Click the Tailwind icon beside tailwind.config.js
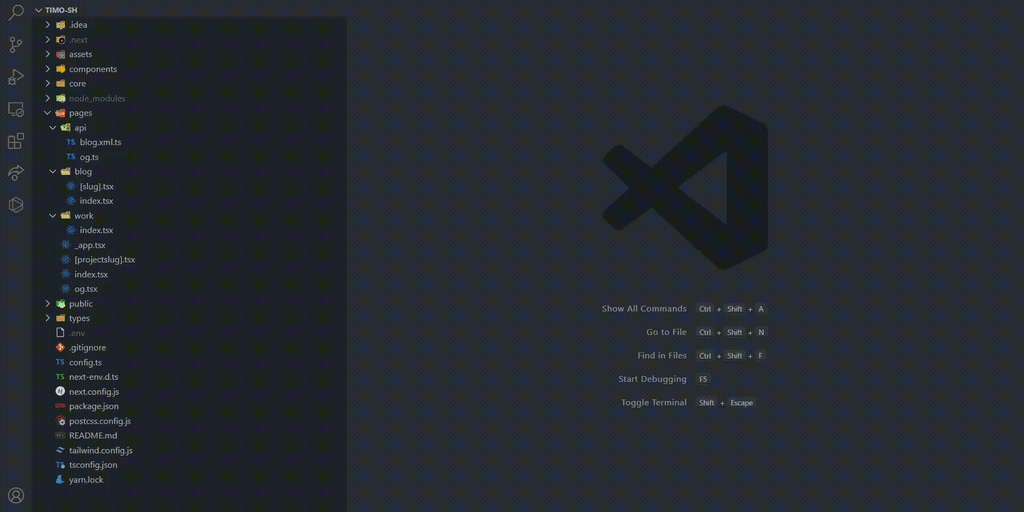Viewport: 1024px width, 512px height. coord(60,451)
